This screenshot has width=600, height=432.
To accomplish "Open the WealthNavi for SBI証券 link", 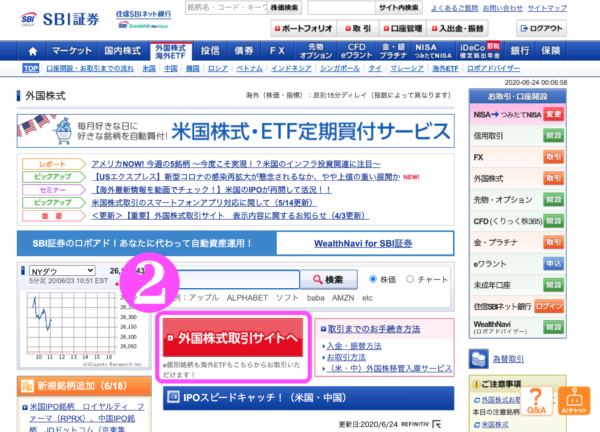I will point(363,243).
